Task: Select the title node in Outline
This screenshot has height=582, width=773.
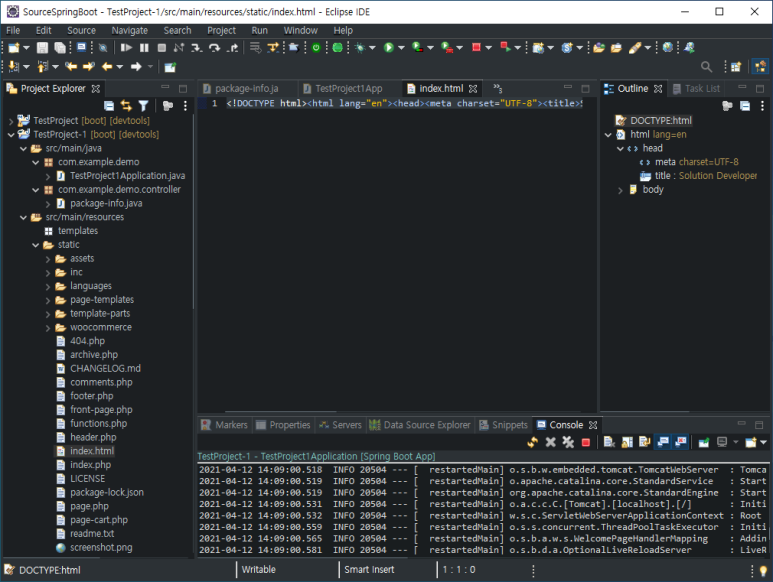Action: click(x=698, y=176)
